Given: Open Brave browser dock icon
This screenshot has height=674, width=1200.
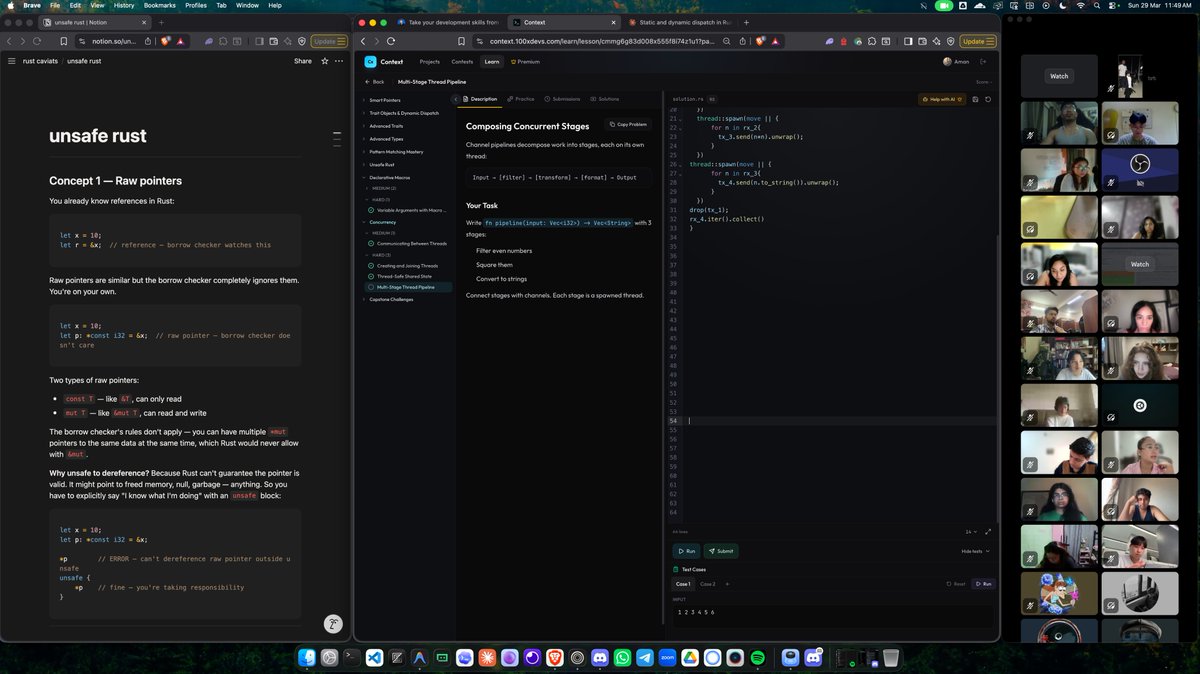Looking at the screenshot, I should click(555, 658).
